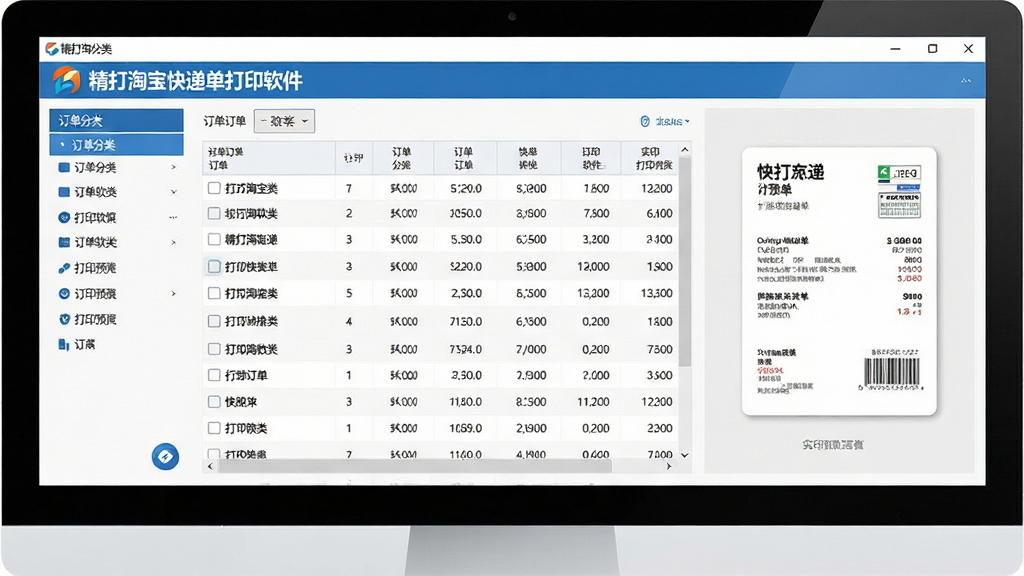
Task: Click the 订单订单 label above the table
Action: pos(225,121)
